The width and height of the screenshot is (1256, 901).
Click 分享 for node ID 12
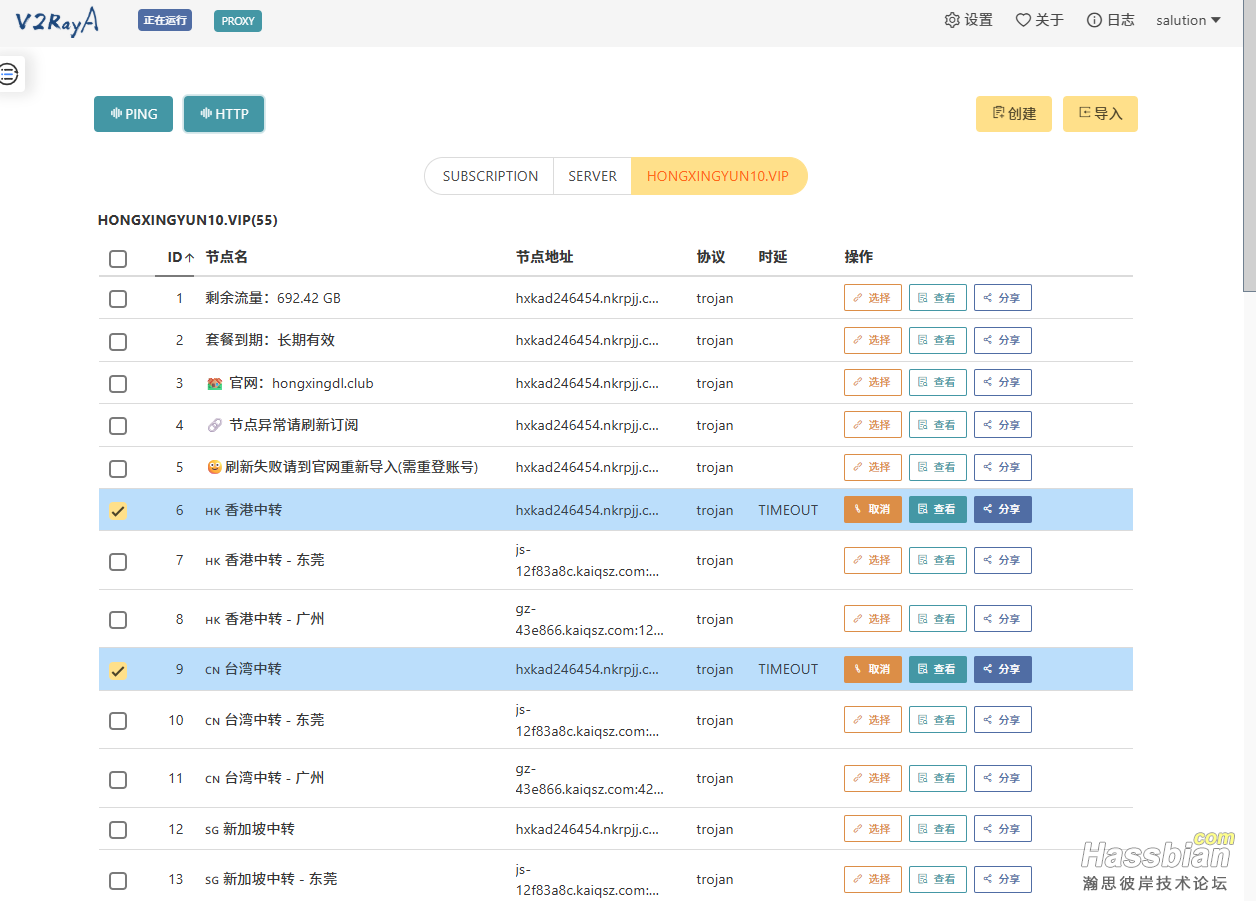(x=1003, y=829)
